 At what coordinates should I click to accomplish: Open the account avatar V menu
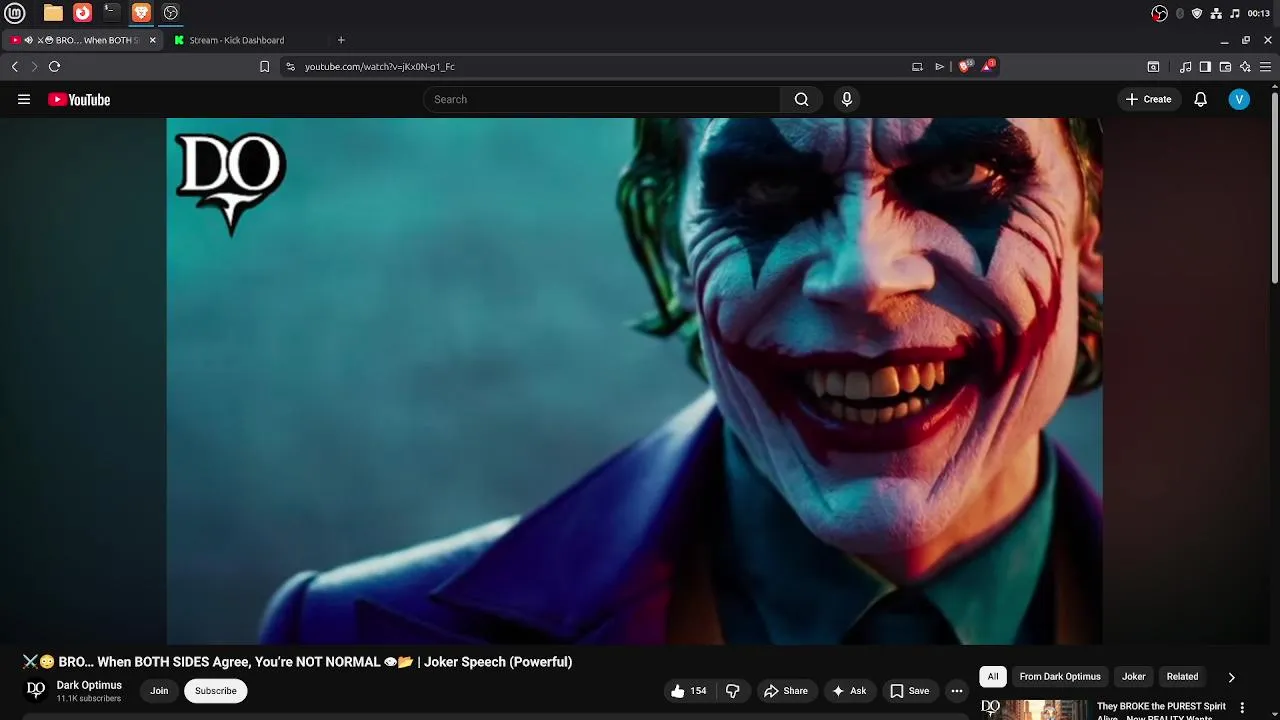tap(1239, 99)
